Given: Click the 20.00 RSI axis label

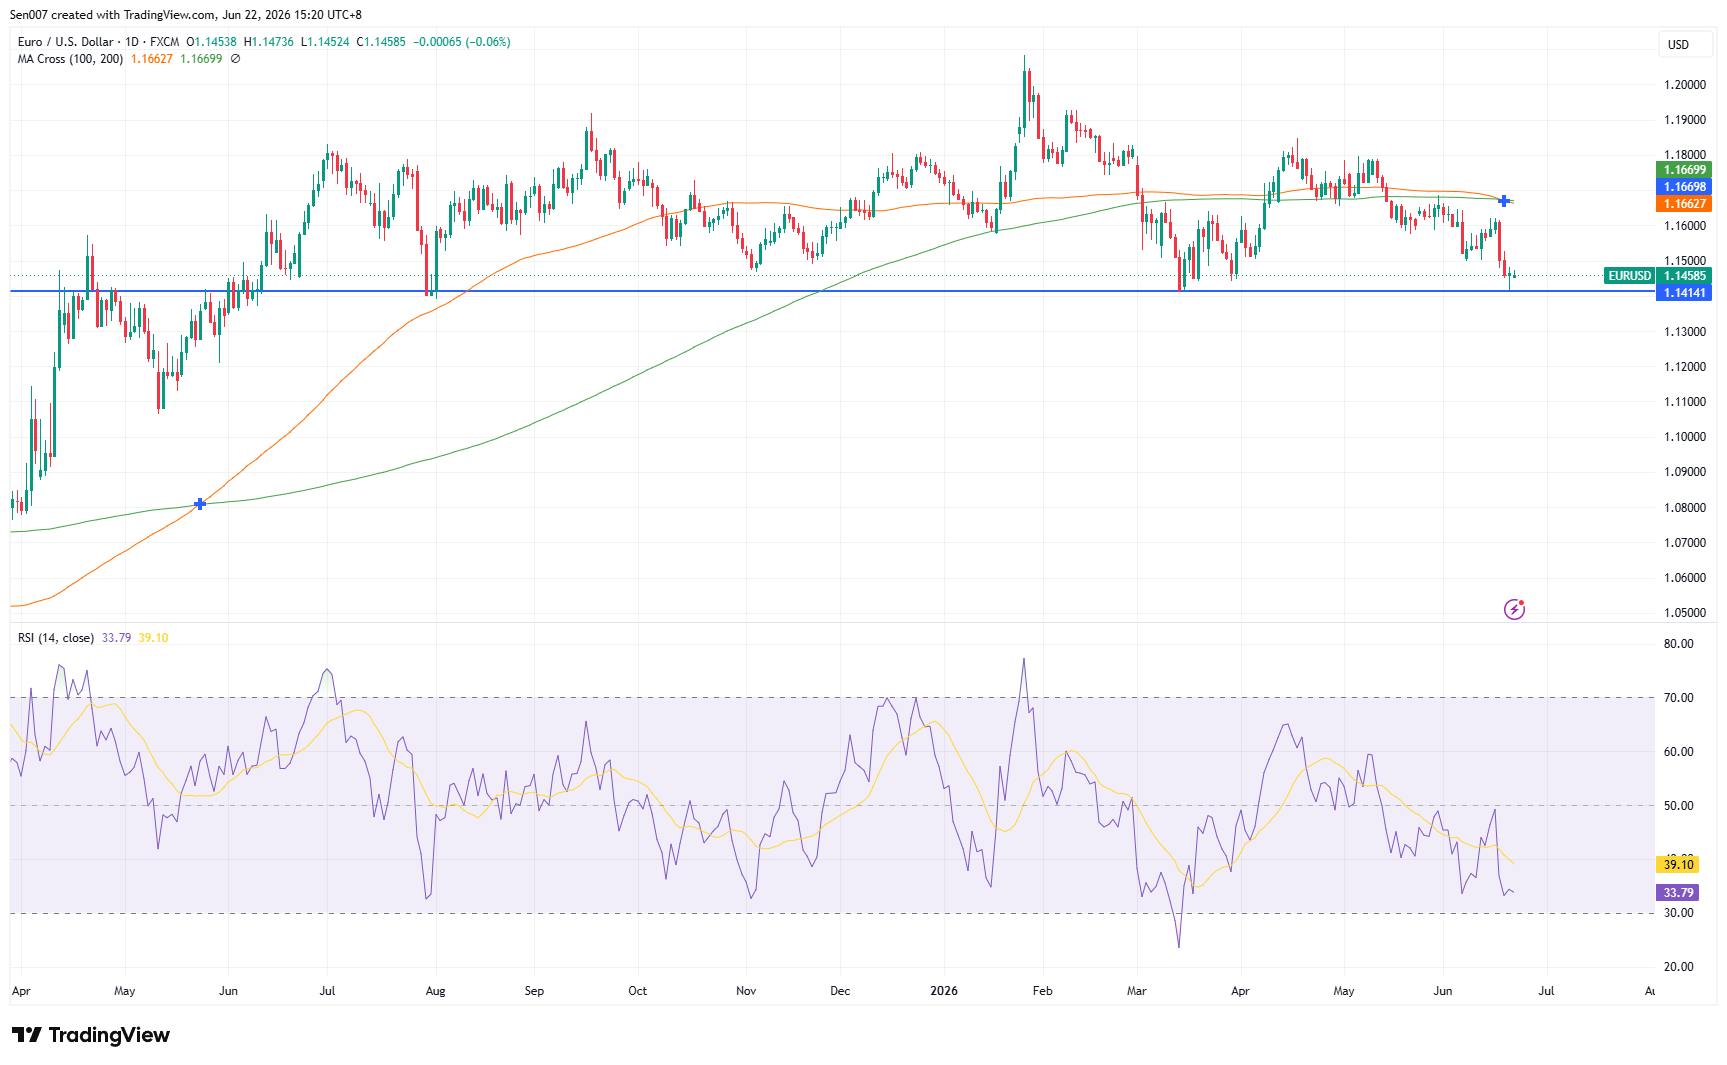Looking at the screenshot, I should coord(1679,967).
